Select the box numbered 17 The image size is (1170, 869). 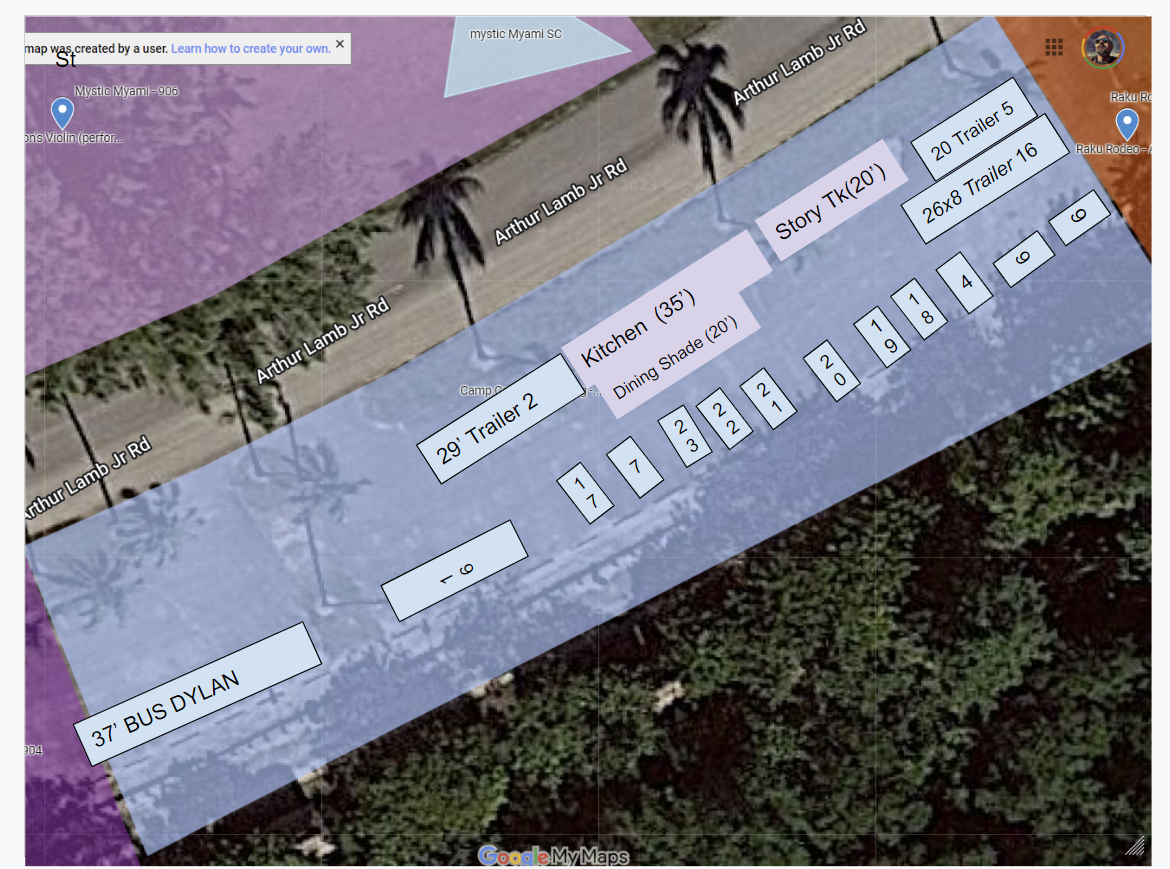pyautogui.click(x=586, y=493)
